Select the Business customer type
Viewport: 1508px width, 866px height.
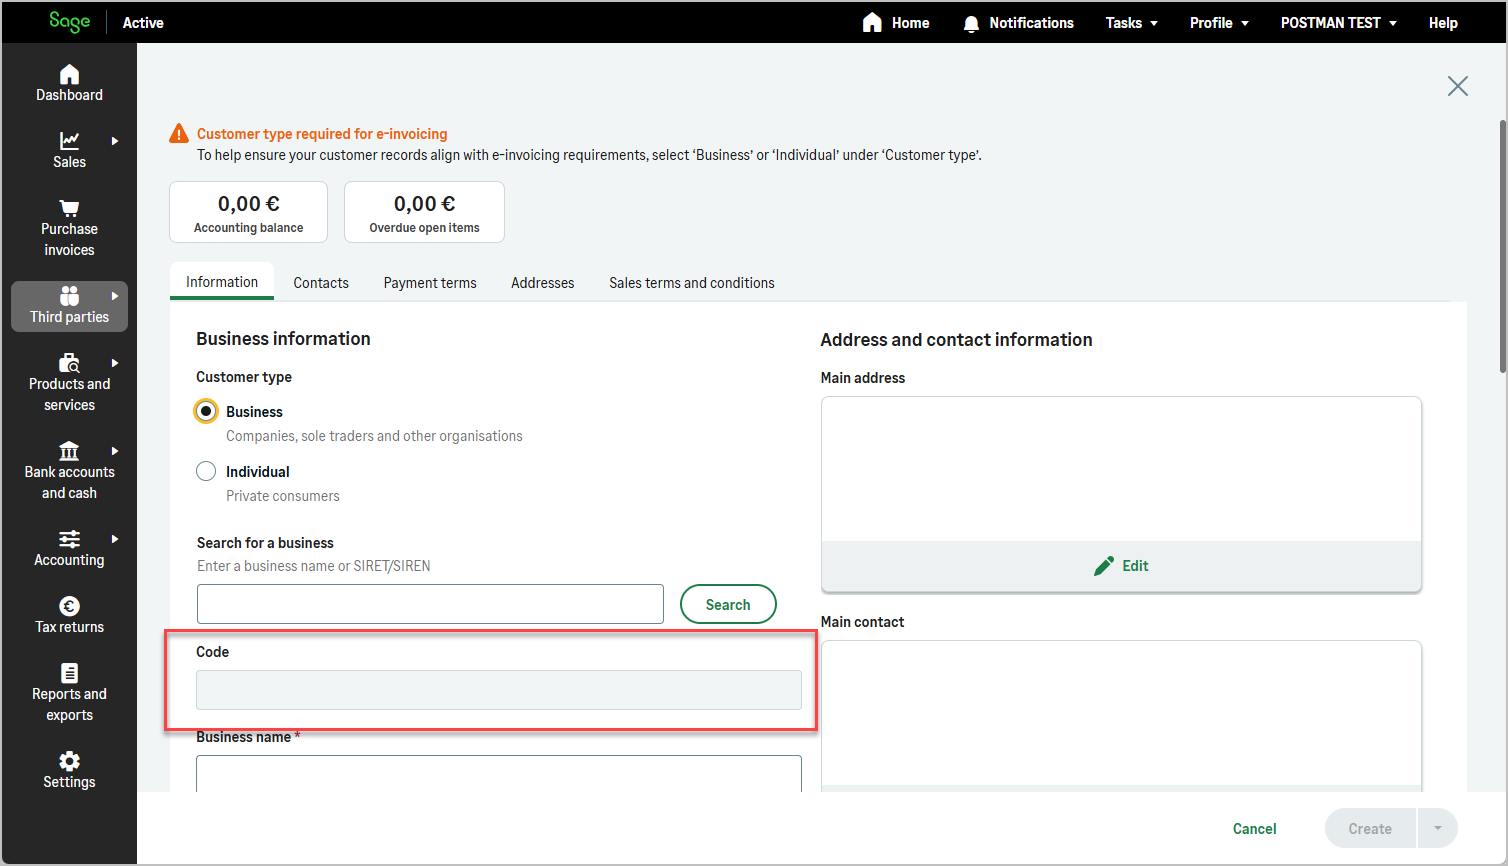206,411
